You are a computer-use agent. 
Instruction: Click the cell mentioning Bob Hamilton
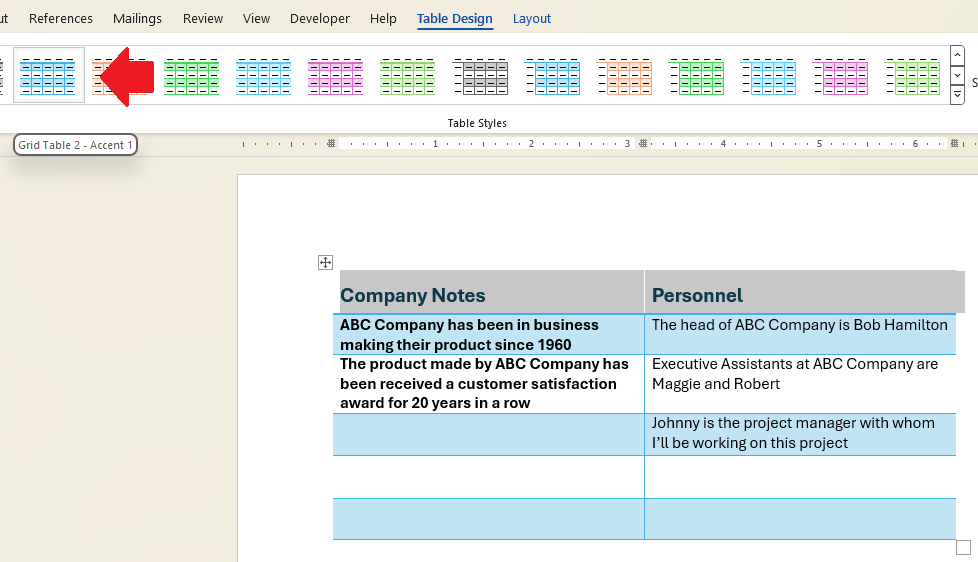click(x=800, y=334)
